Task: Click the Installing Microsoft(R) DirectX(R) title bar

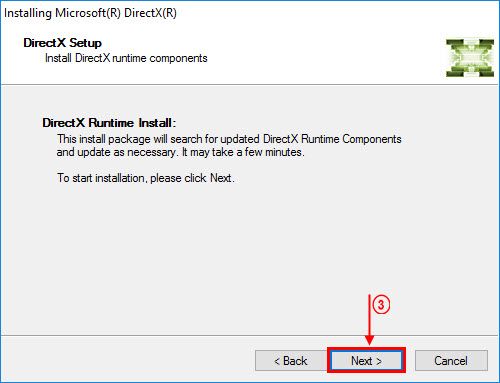Action: [90, 13]
